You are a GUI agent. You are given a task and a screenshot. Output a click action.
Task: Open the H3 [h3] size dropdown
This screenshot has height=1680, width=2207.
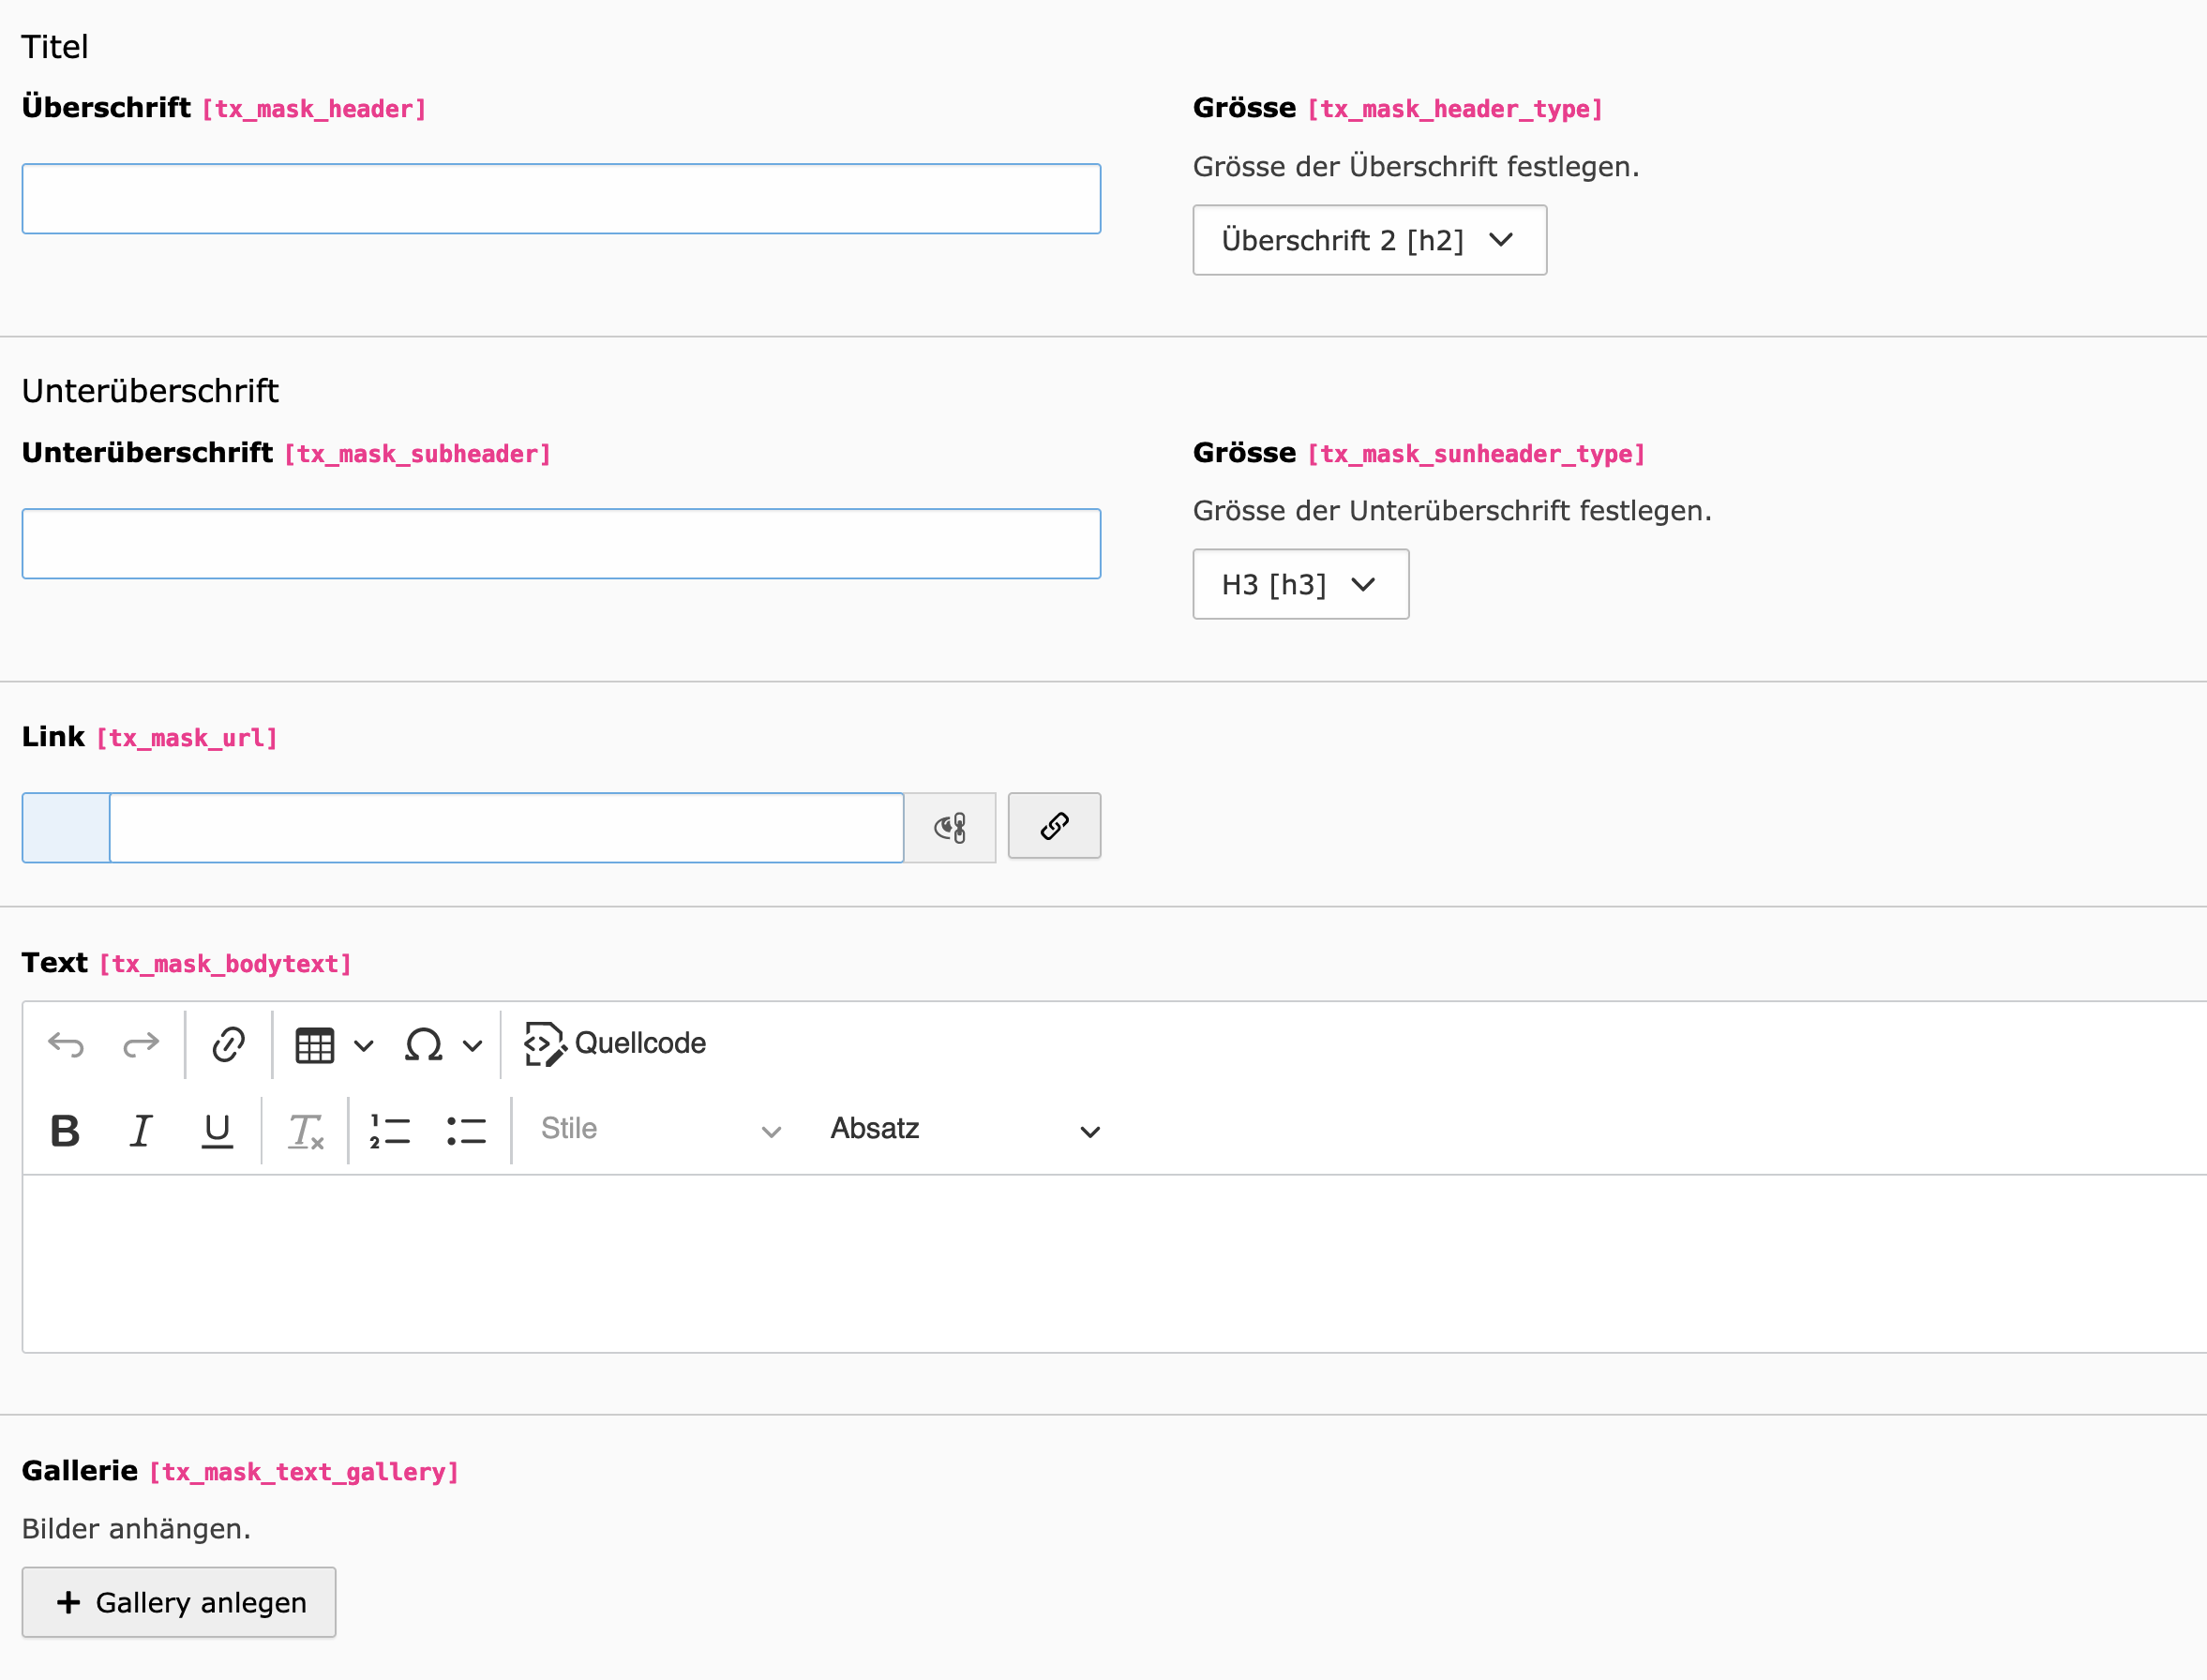click(x=1300, y=584)
